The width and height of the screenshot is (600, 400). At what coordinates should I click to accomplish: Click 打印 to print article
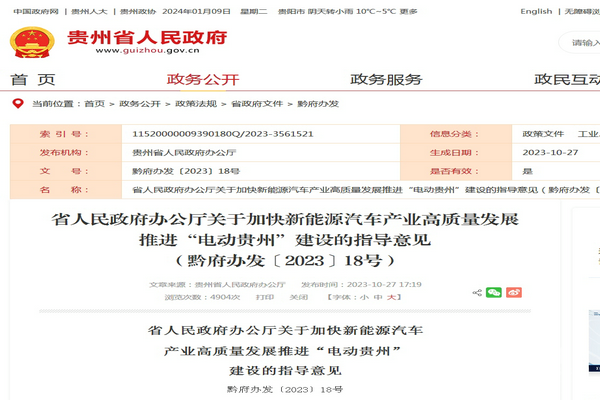coord(264,297)
